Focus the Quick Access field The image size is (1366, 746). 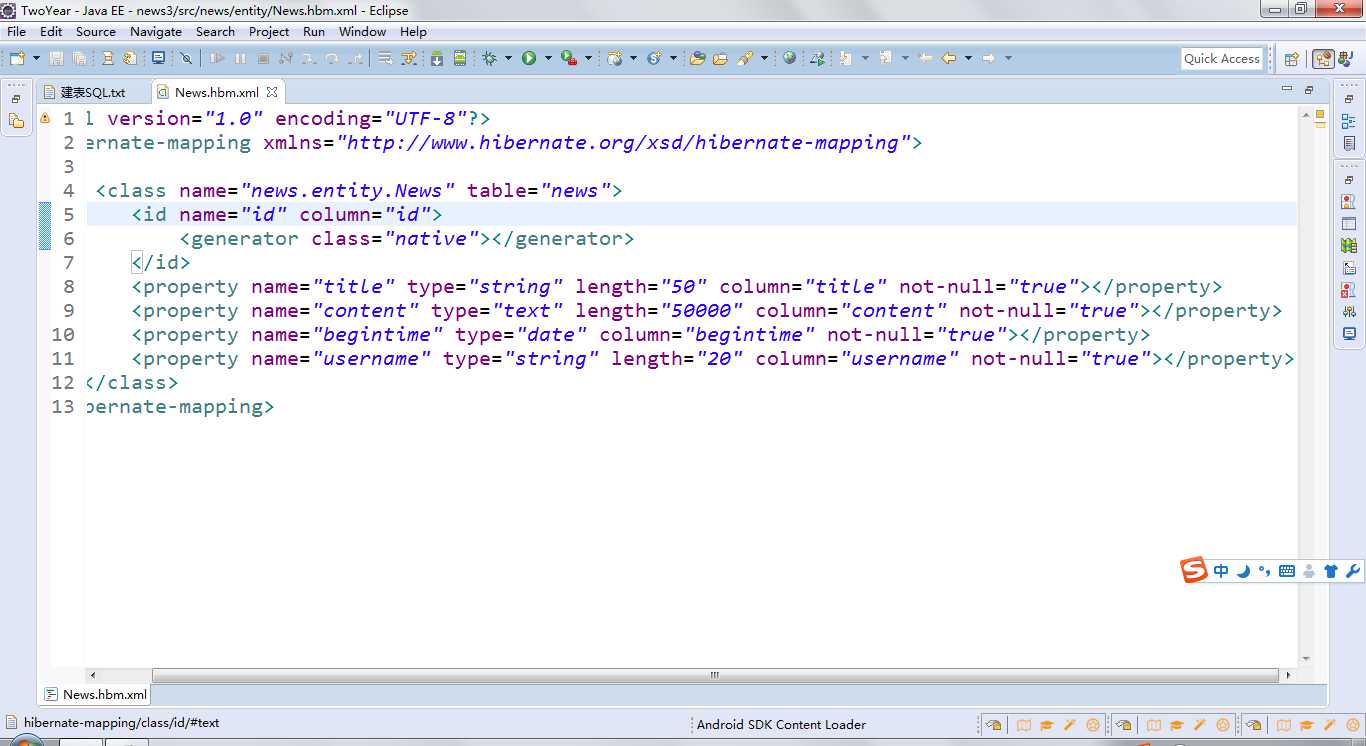[1222, 59]
